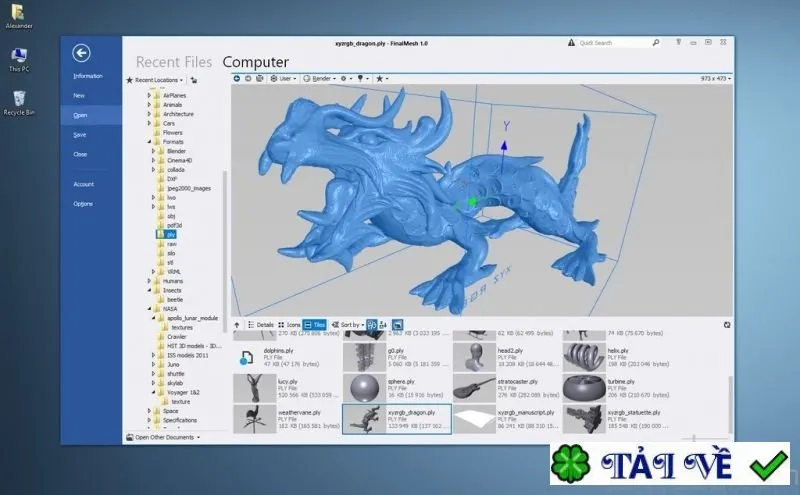Click the up-folder arrow in file toolbar
This screenshot has width=800, height=495.
(x=237, y=325)
